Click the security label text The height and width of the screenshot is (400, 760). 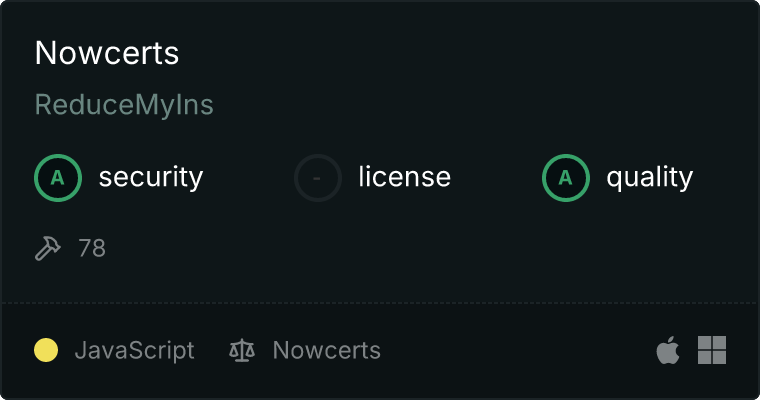tap(151, 178)
